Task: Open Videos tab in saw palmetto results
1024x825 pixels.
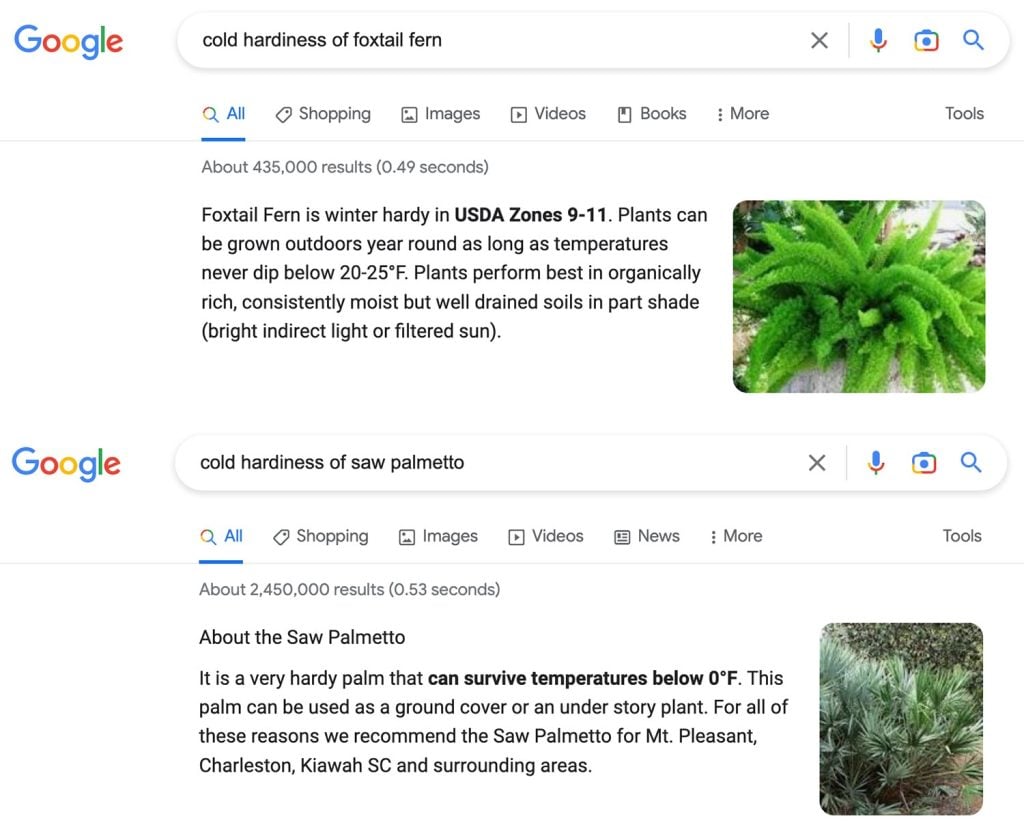Action: pos(546,537)
